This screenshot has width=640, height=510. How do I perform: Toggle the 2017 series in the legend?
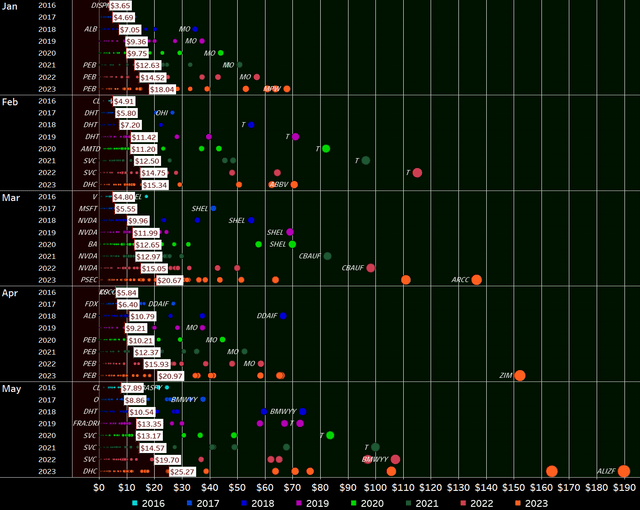203,503
